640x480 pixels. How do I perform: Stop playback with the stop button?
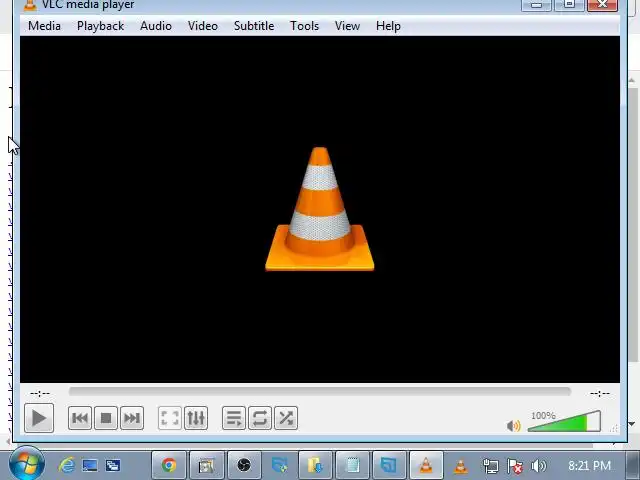tap(106, 418)
